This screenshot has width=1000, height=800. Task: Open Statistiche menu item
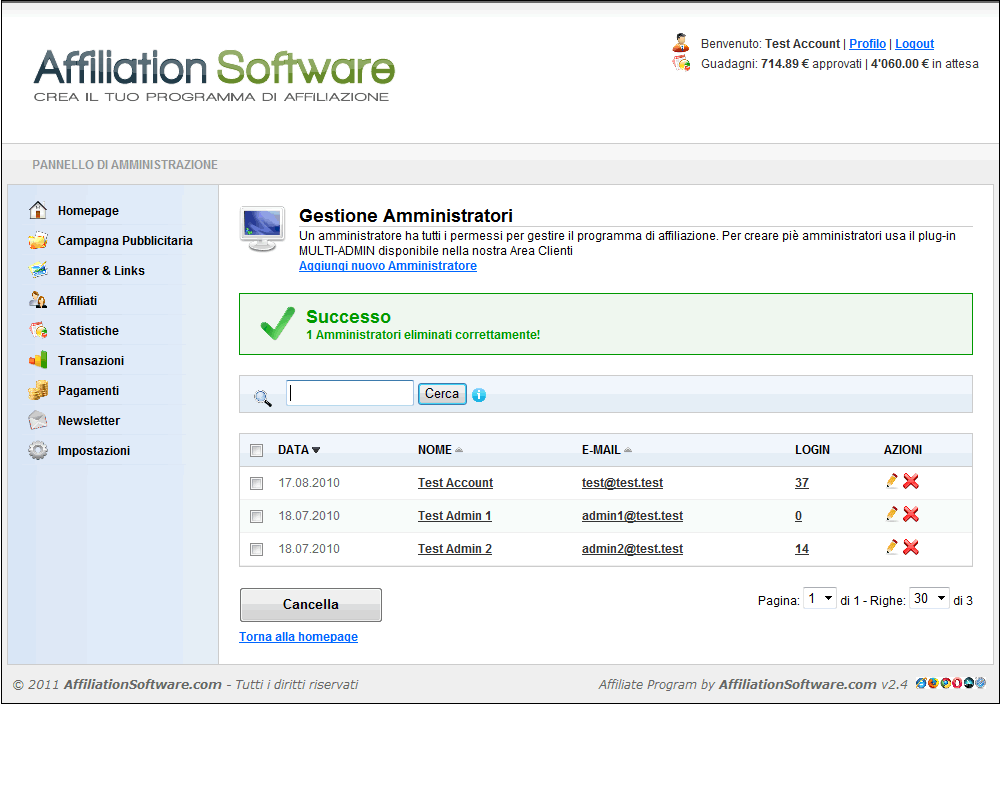point(89,330)
